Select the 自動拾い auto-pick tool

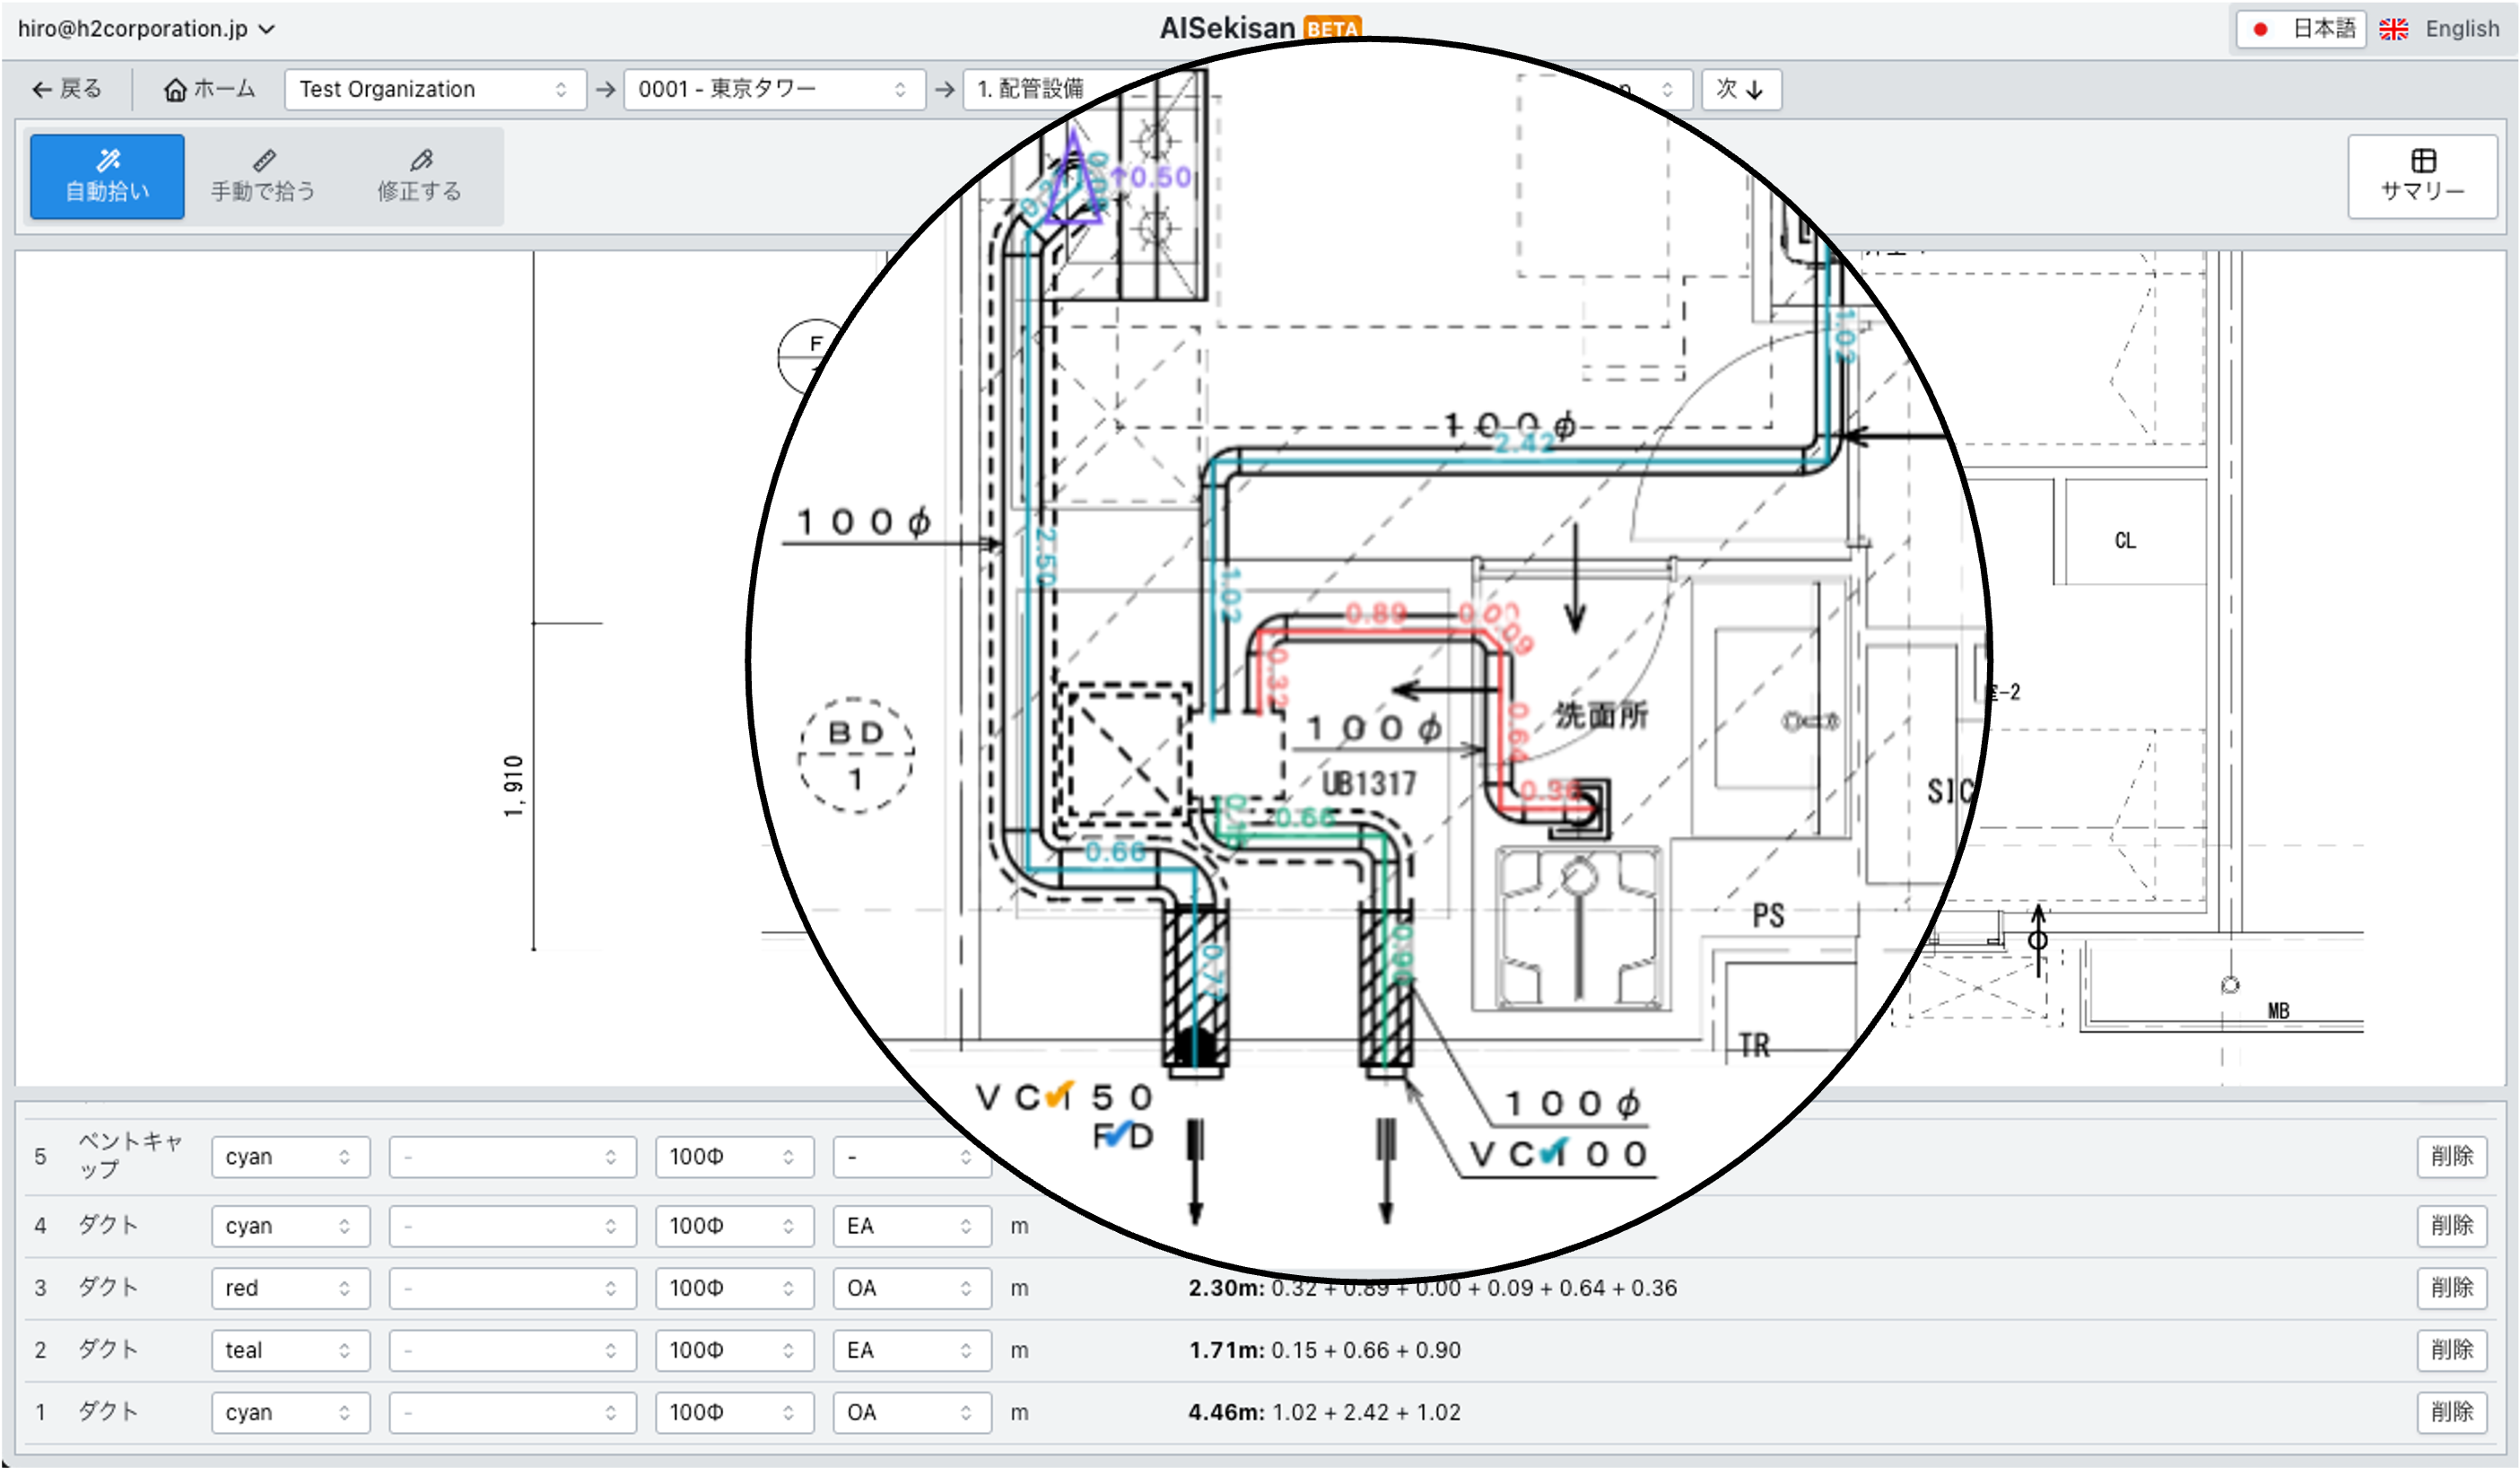click(107, 176)
